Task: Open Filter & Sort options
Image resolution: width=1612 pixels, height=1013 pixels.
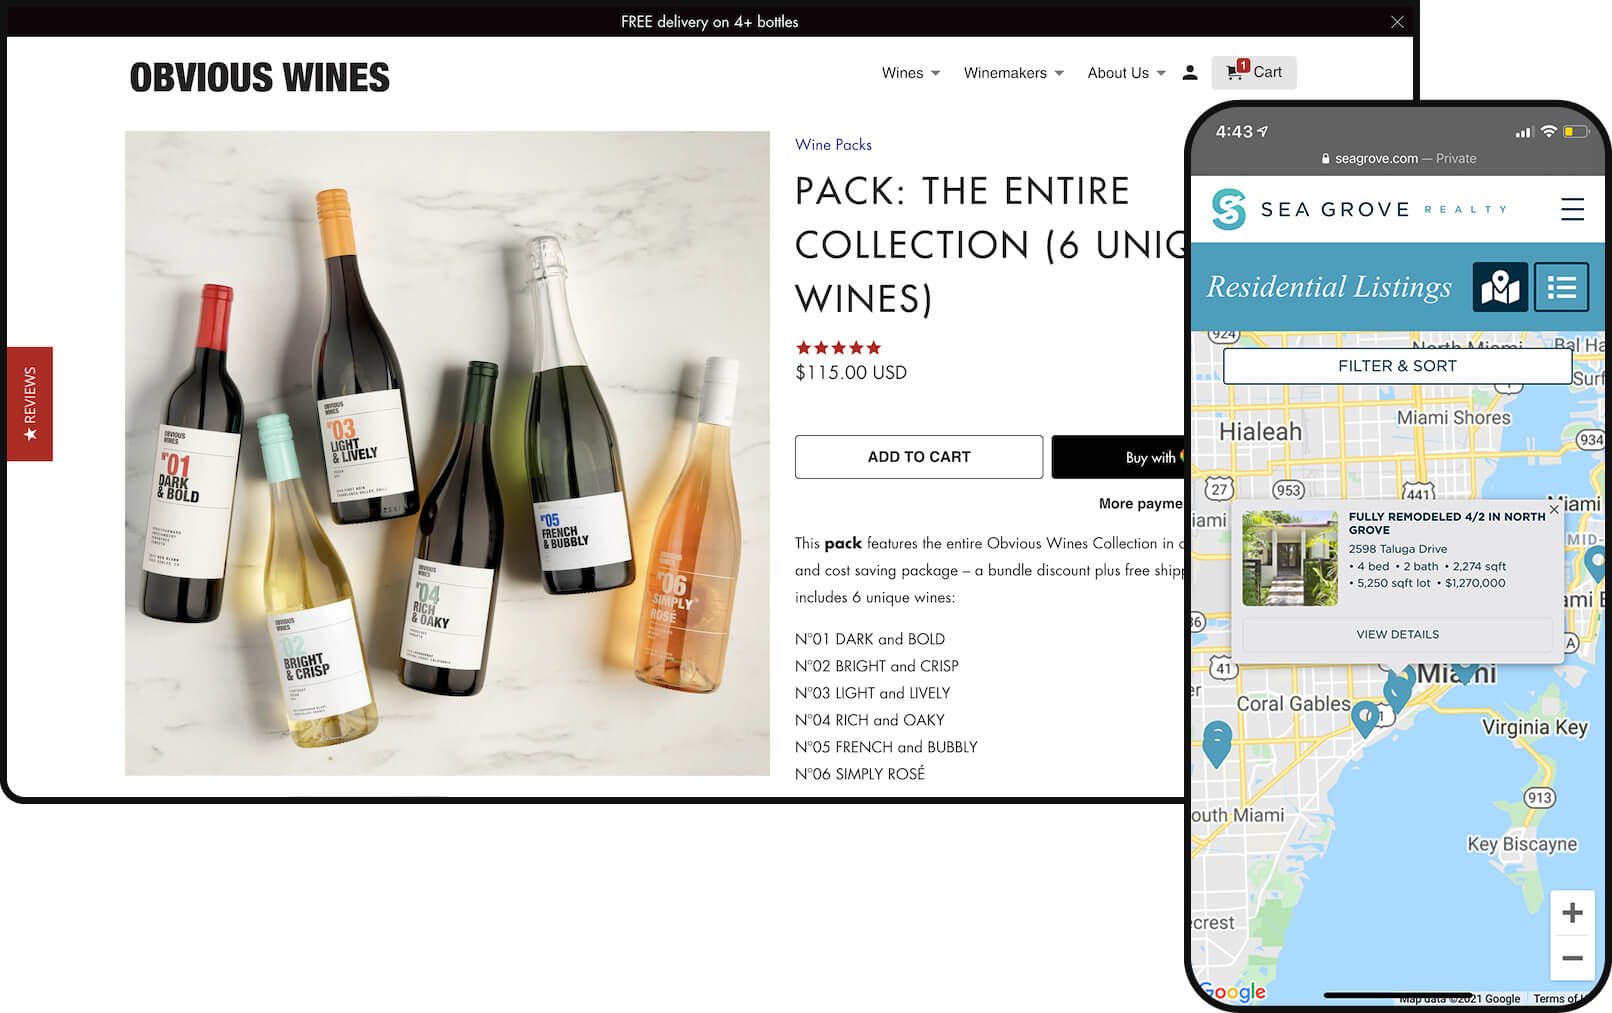Action: point(1396,366)
